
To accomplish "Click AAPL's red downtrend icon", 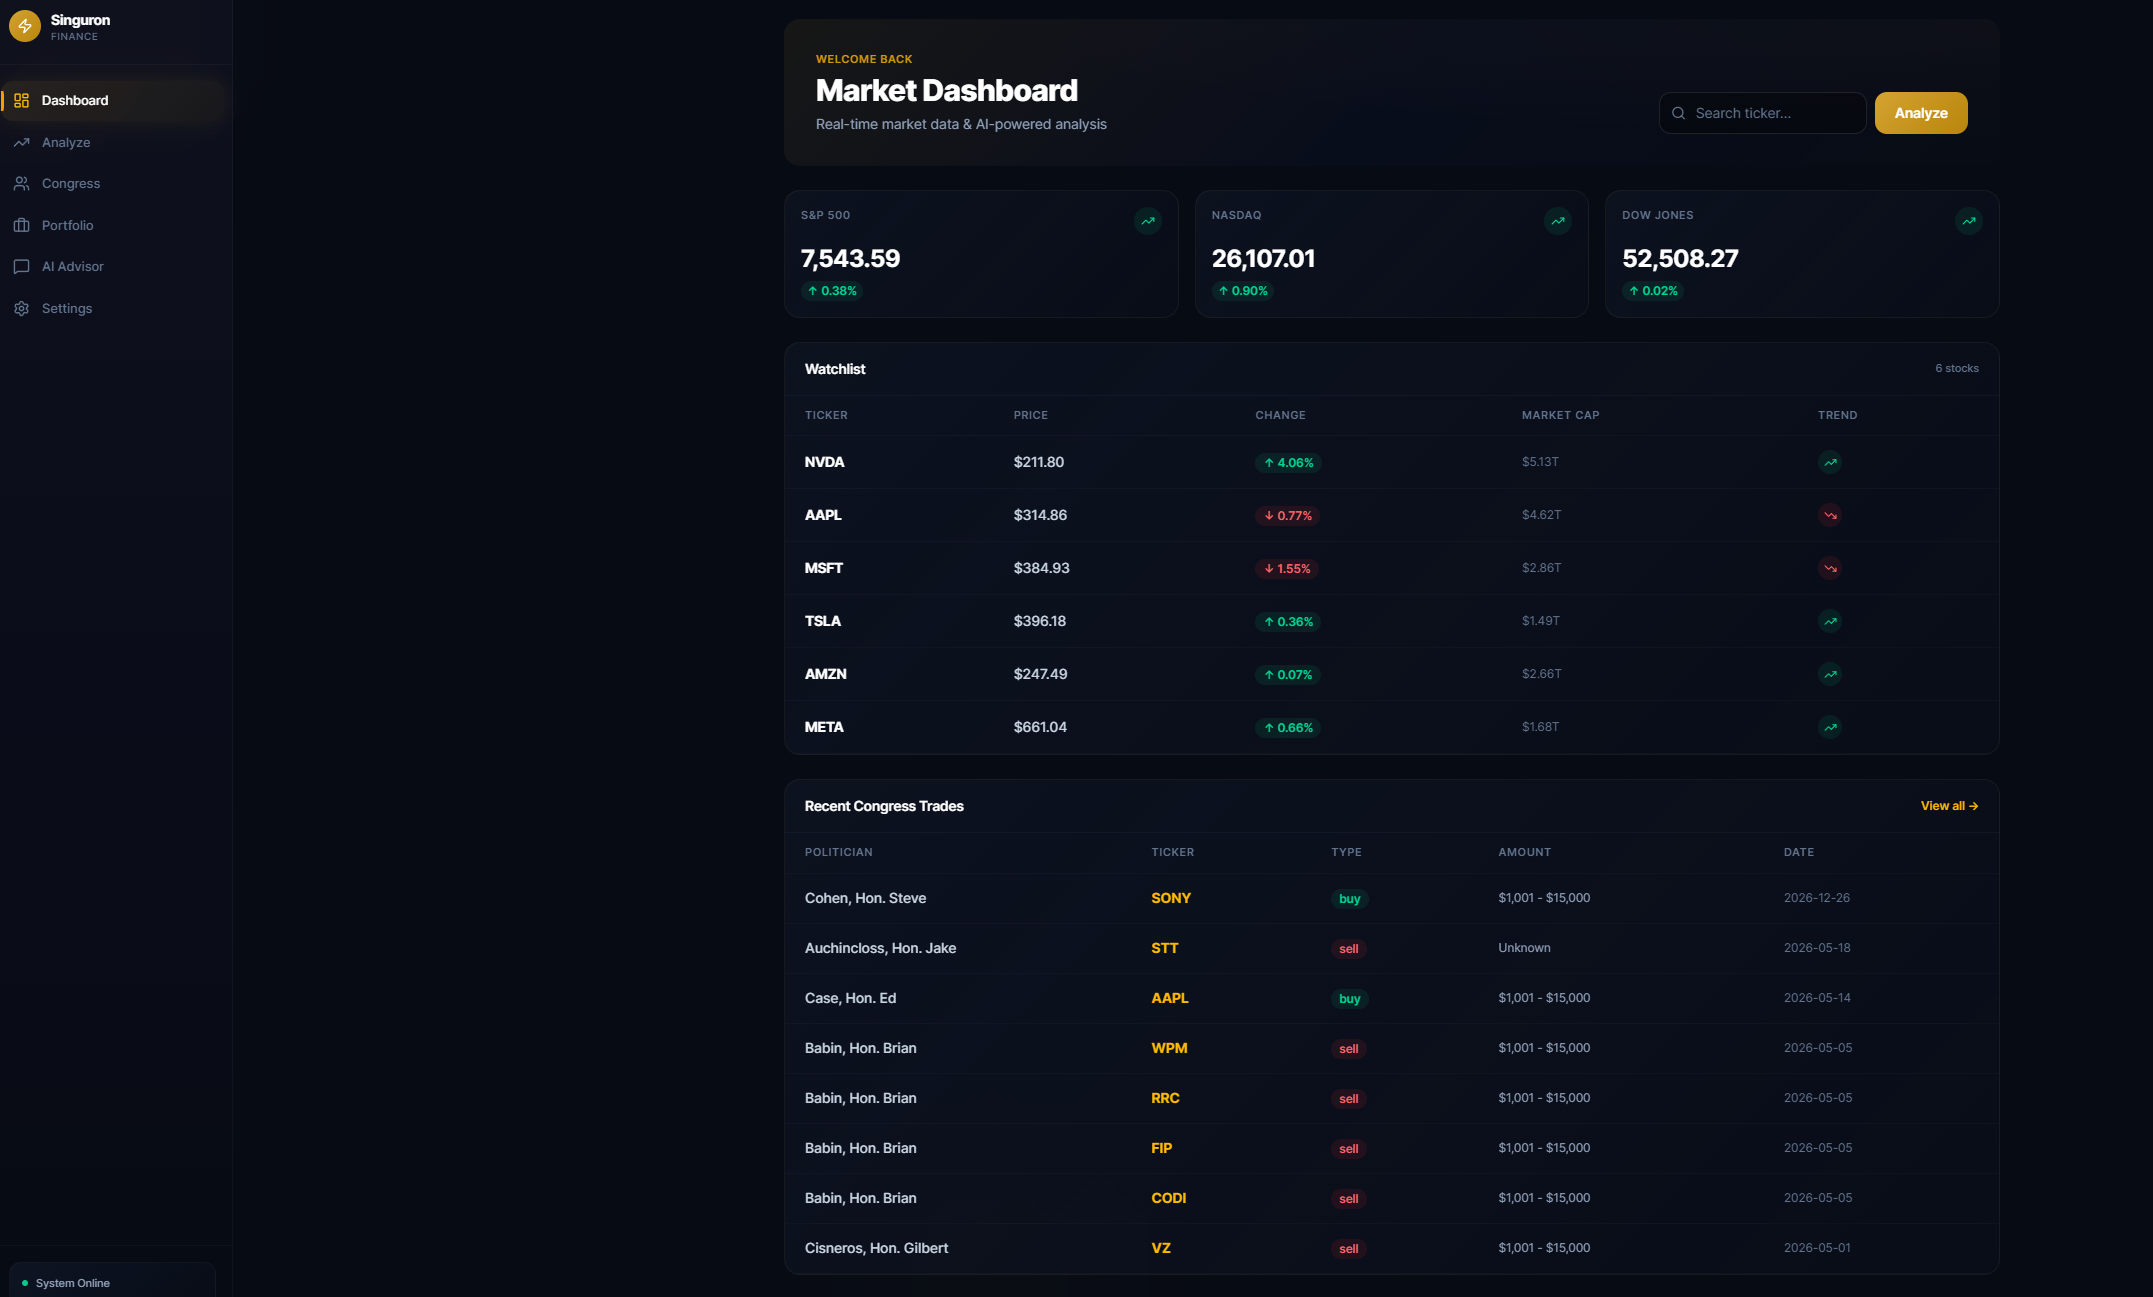I will (1830, 515).
